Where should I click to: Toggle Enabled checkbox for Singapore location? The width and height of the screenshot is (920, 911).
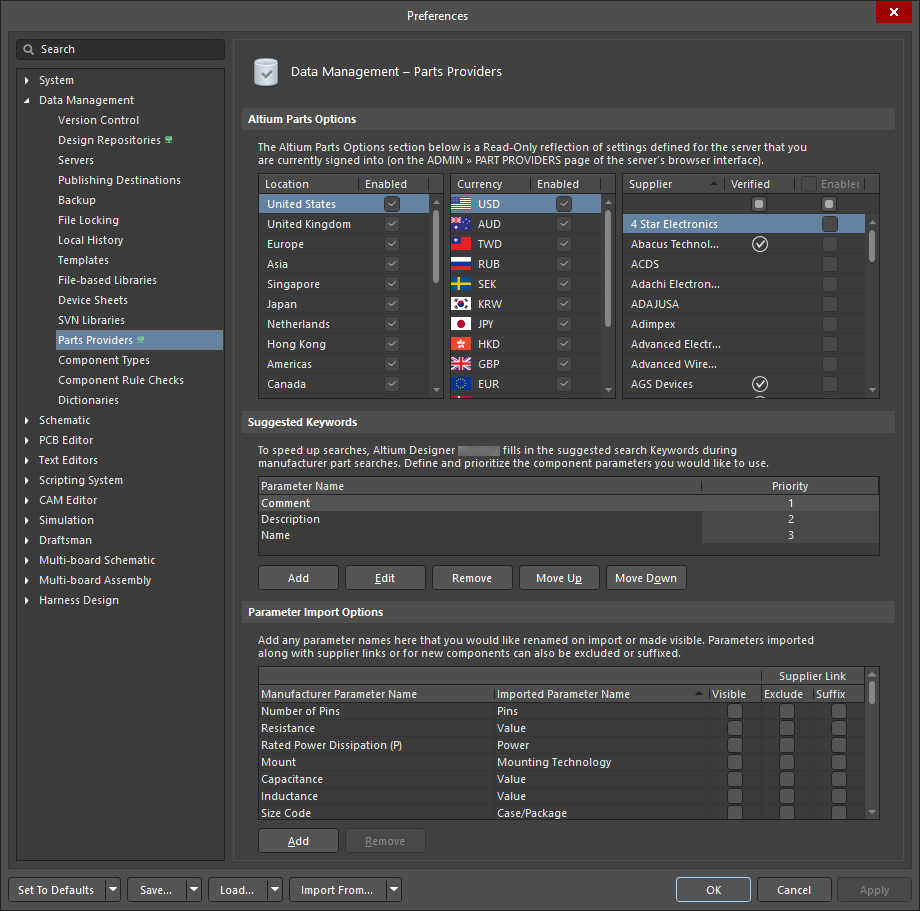392,284
